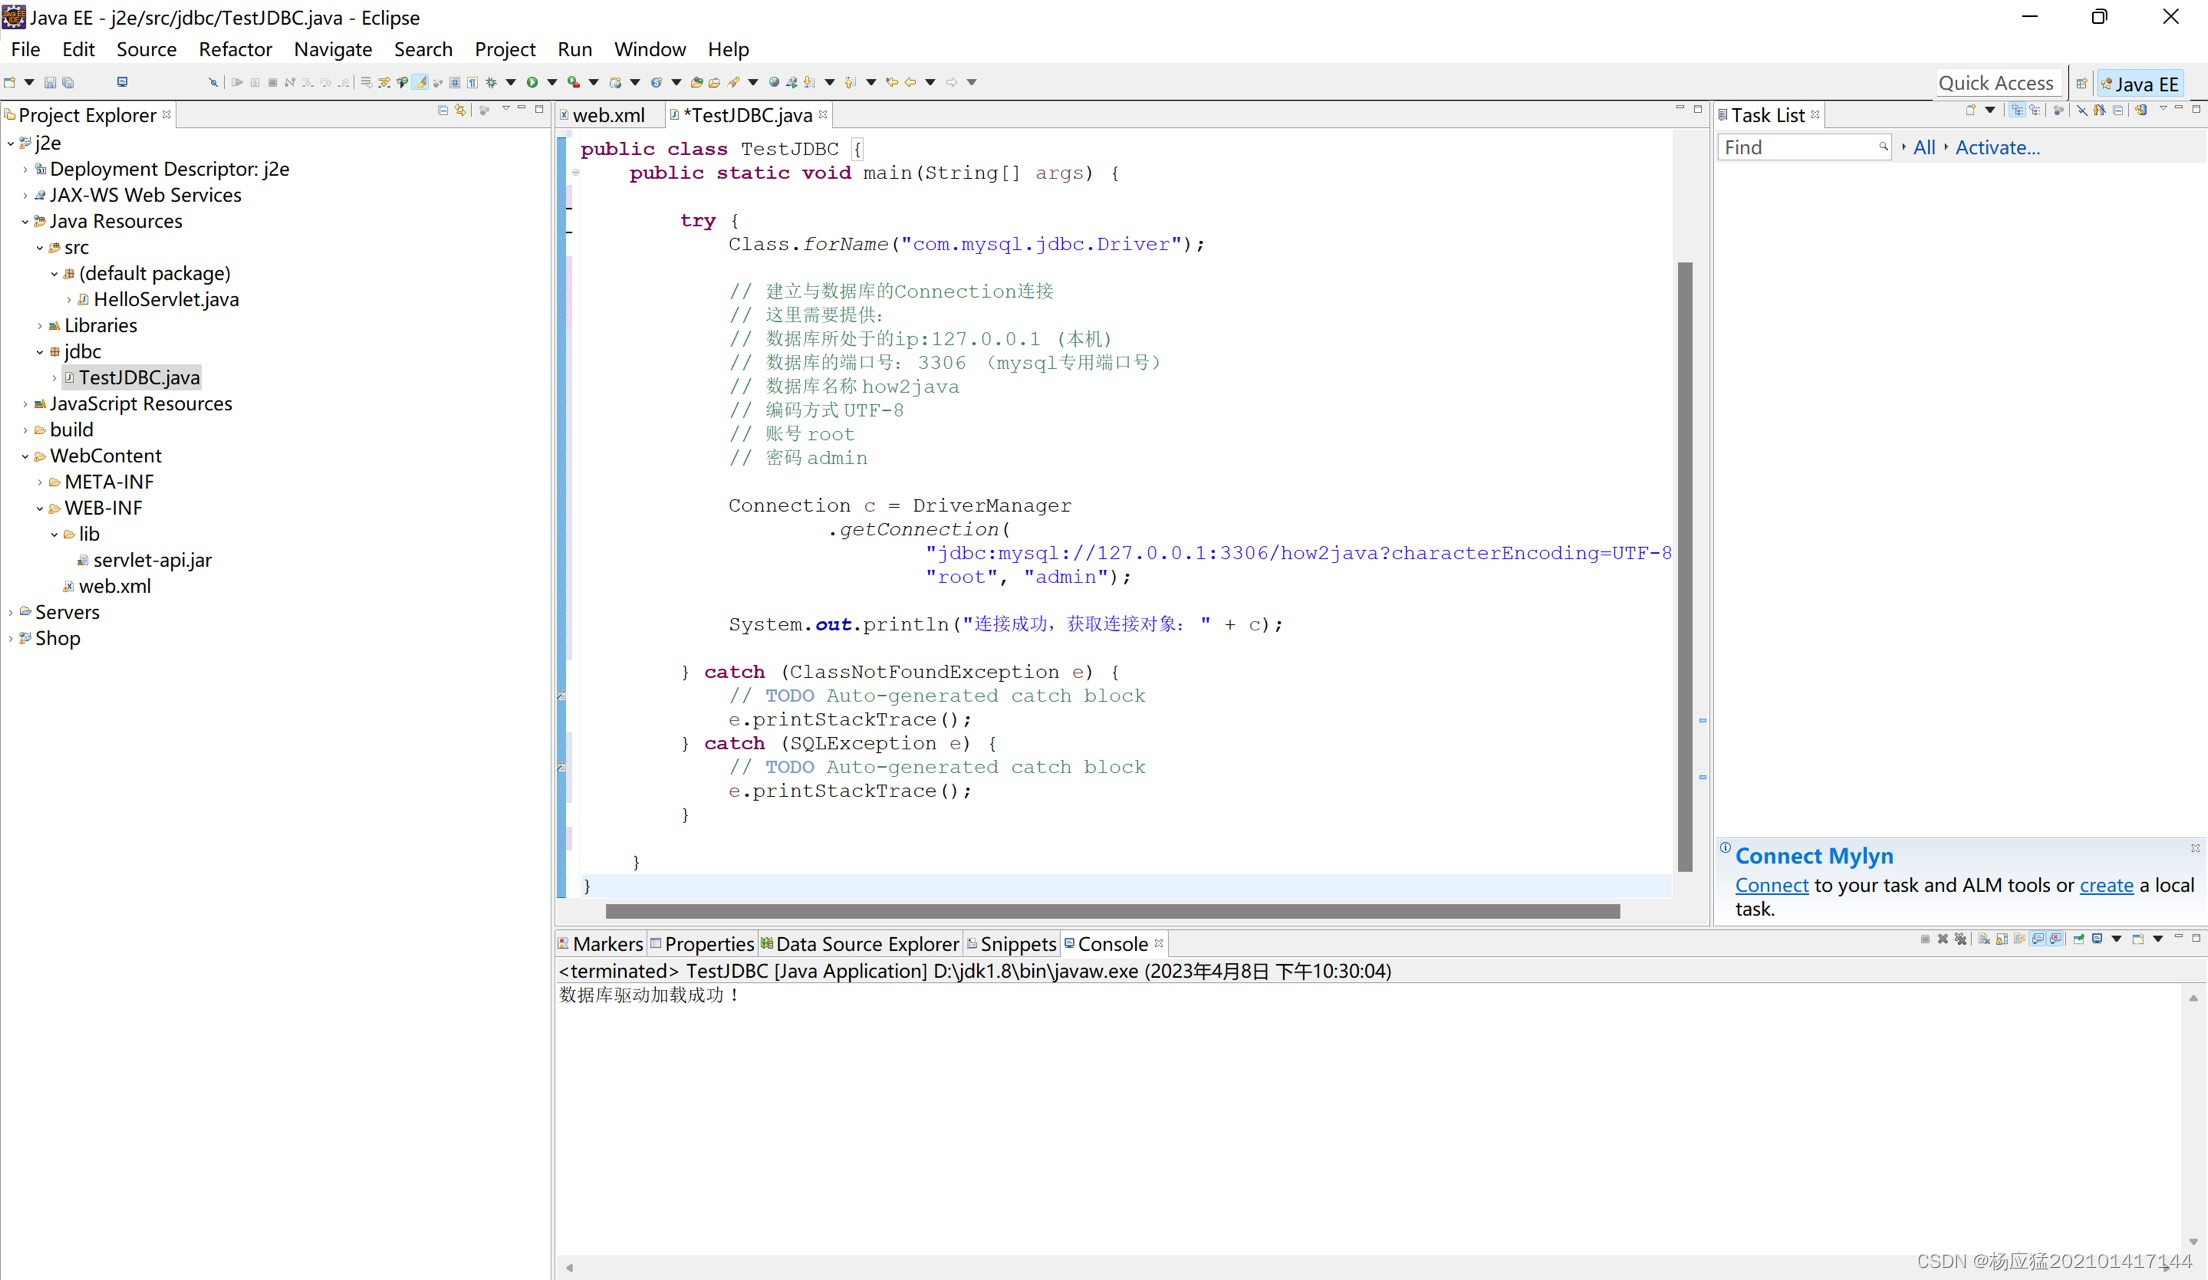
Task: Click the All filter link in Task List
Action: coord(1924,147)
